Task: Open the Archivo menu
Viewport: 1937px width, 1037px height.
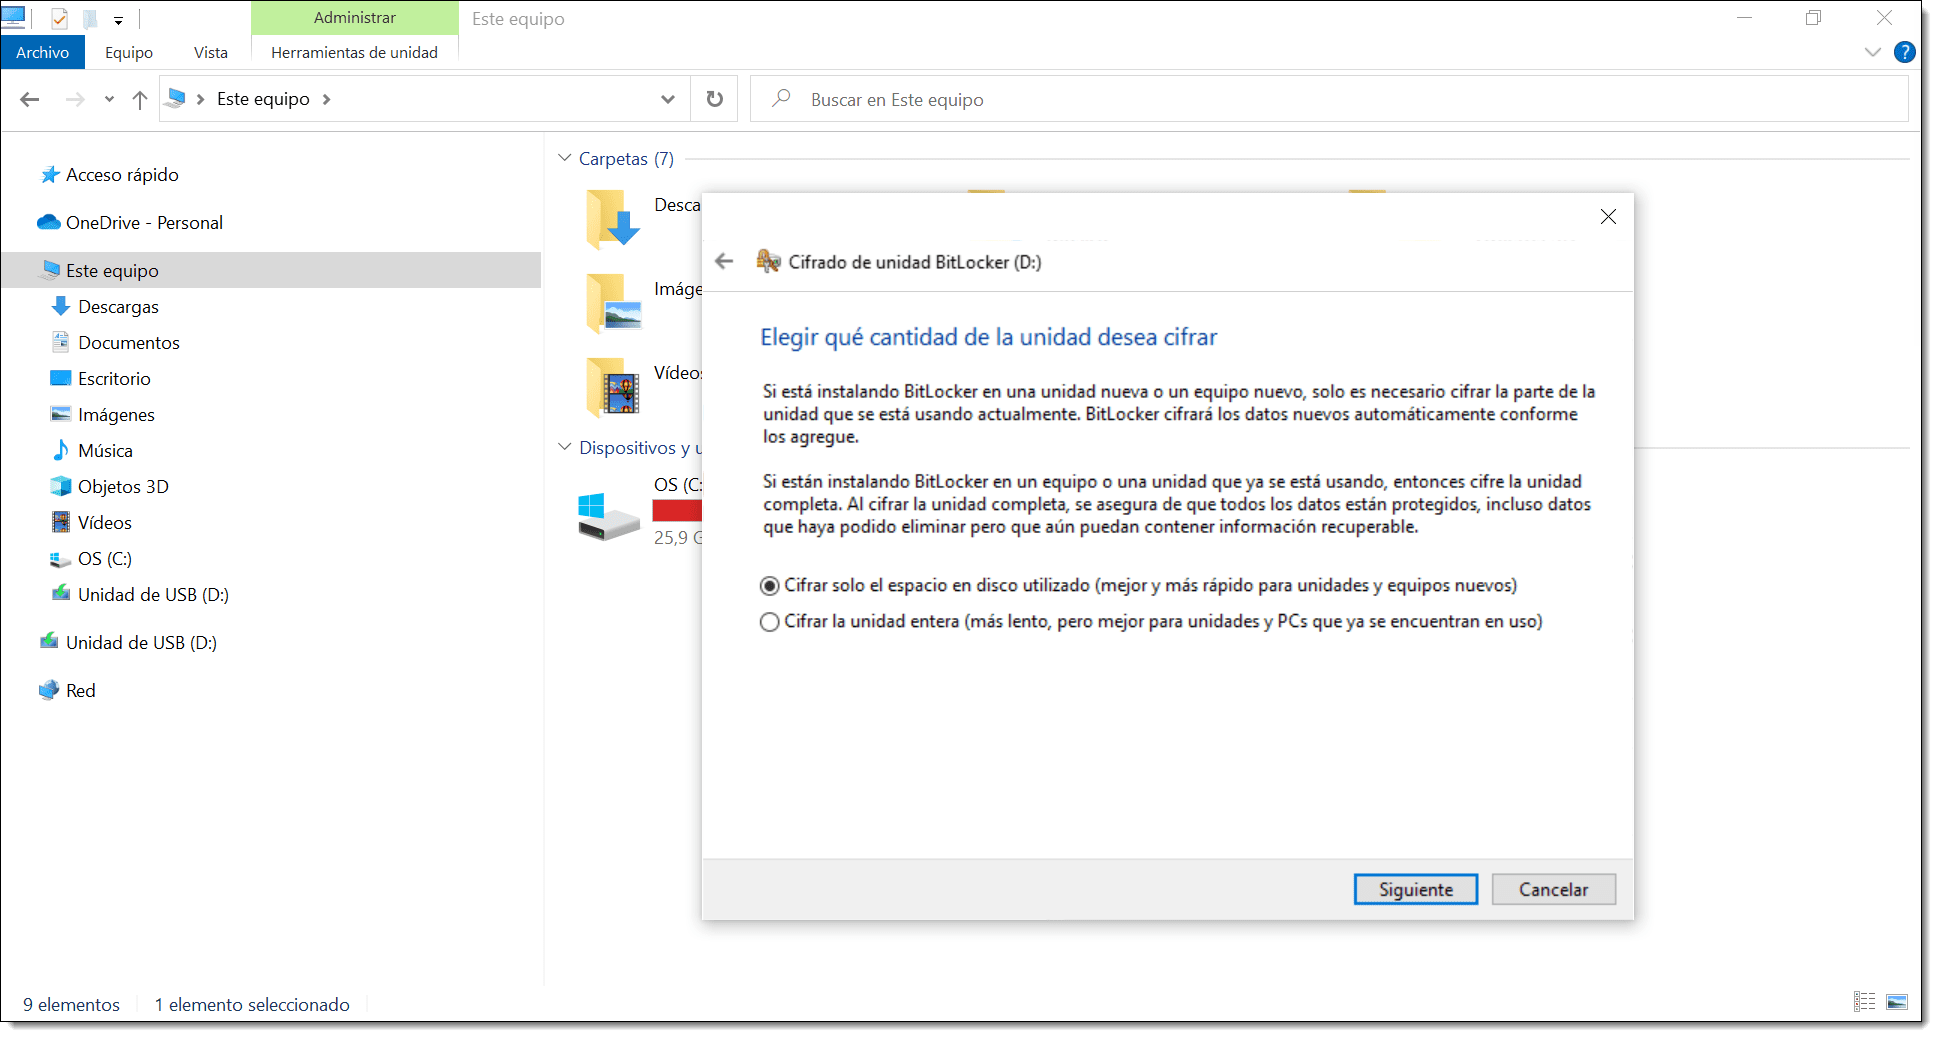Action: pyautogui.click(x=43, y=52)
